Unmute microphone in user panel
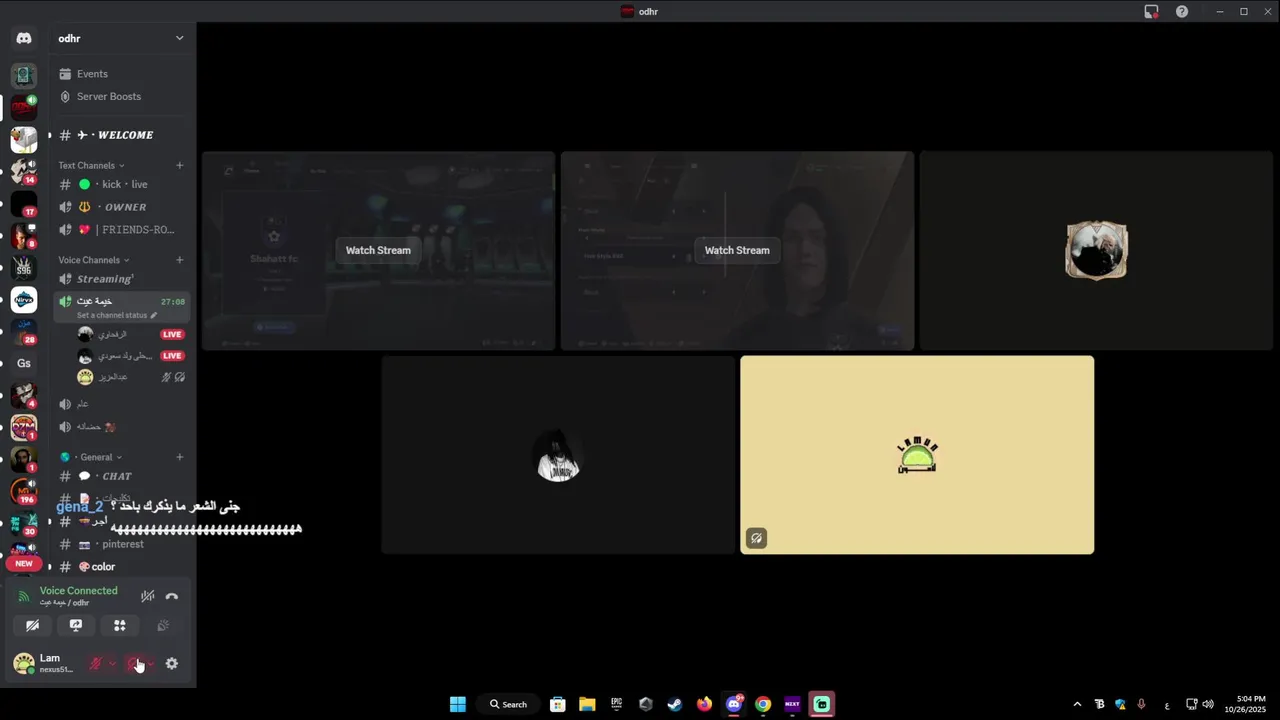Screen dimensions: 1280x720 pyautogui.click(x=96, y=663)
